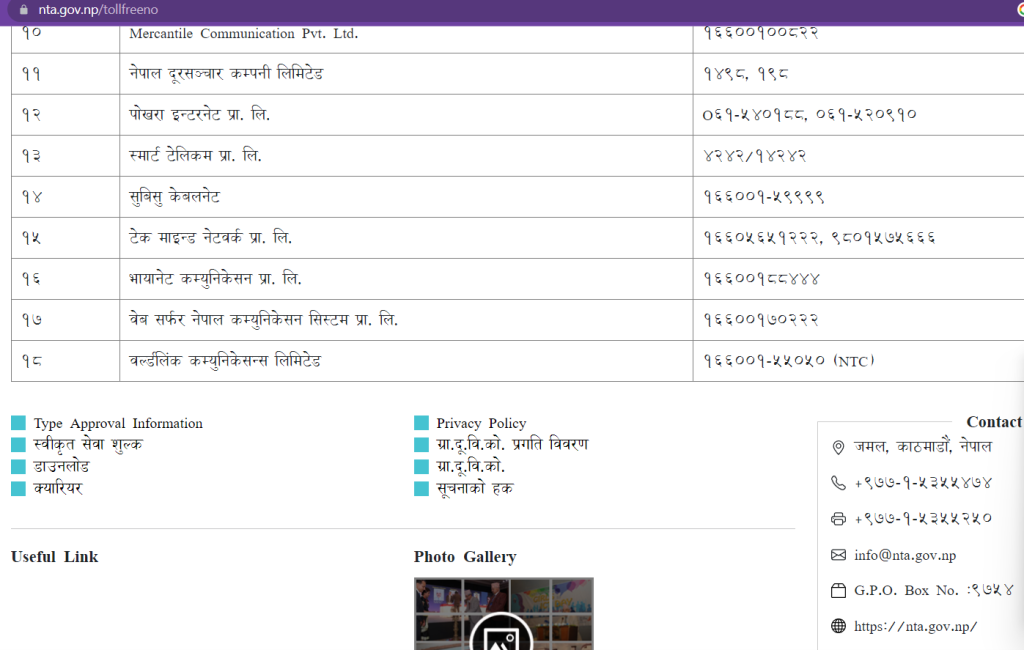
Task: Click the fax printer icon in Contact
Action: tap(838, 519)
